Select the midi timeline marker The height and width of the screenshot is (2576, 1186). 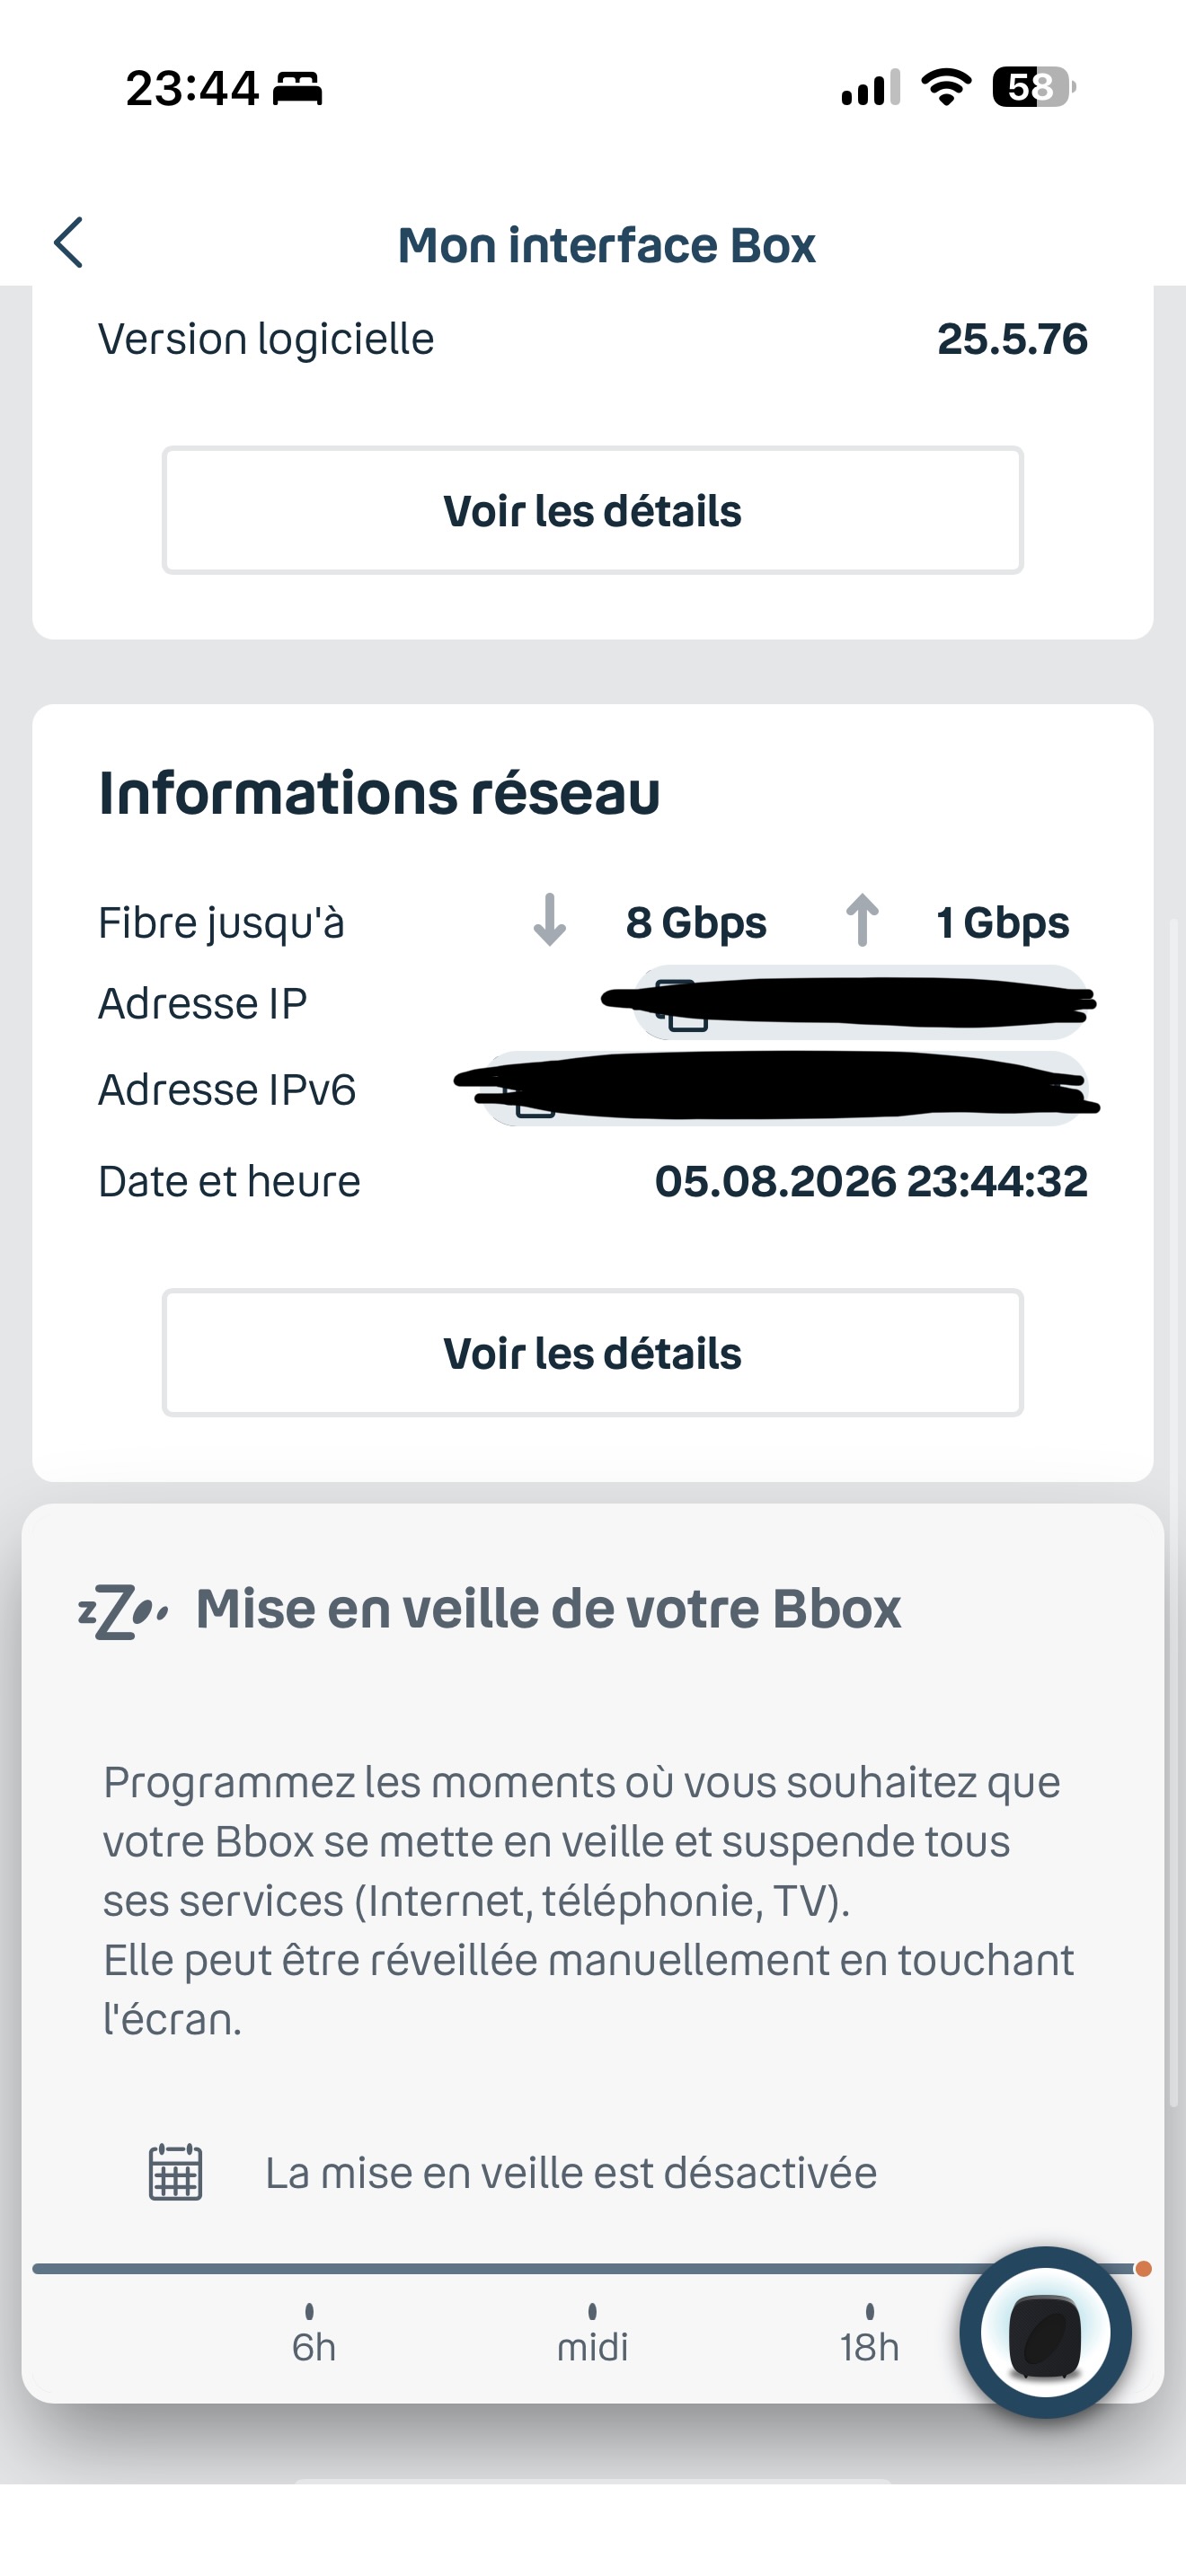tap(592, 2336)
